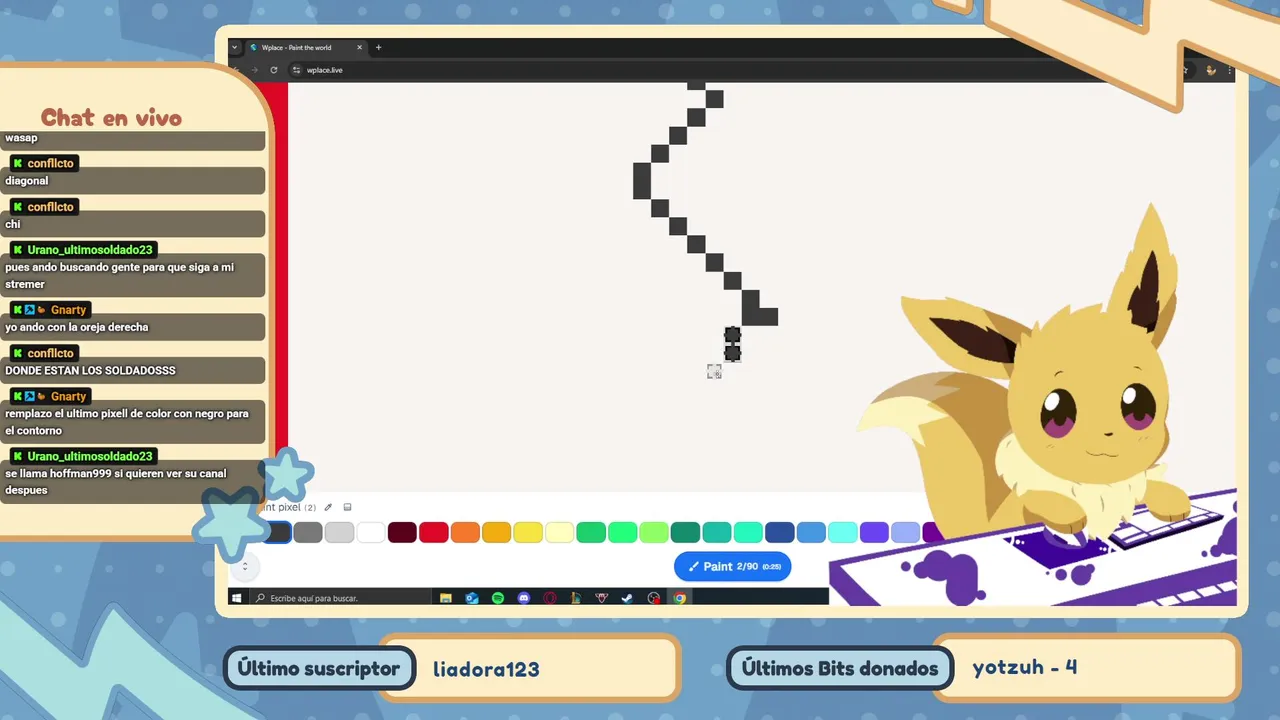Open the site info icon in address bar

point(296,70)
